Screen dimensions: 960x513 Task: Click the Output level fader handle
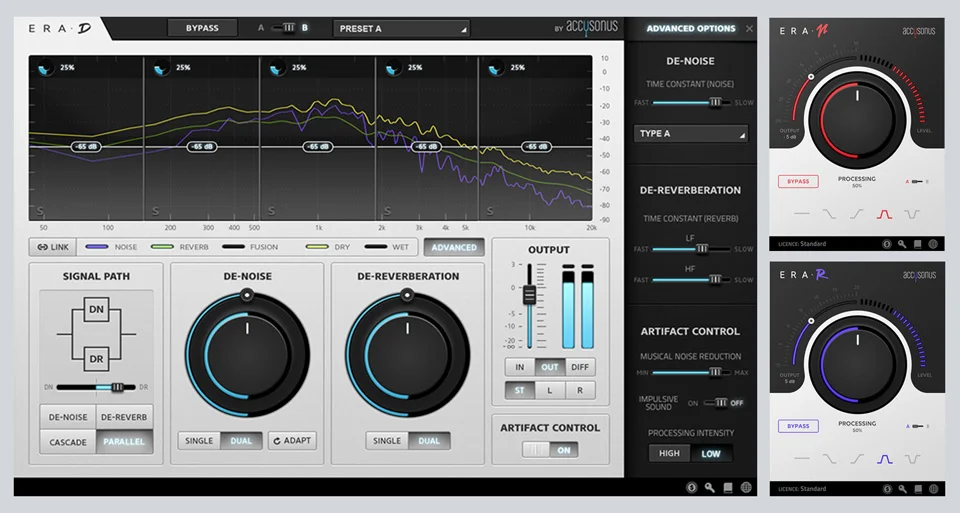point(530,296)
